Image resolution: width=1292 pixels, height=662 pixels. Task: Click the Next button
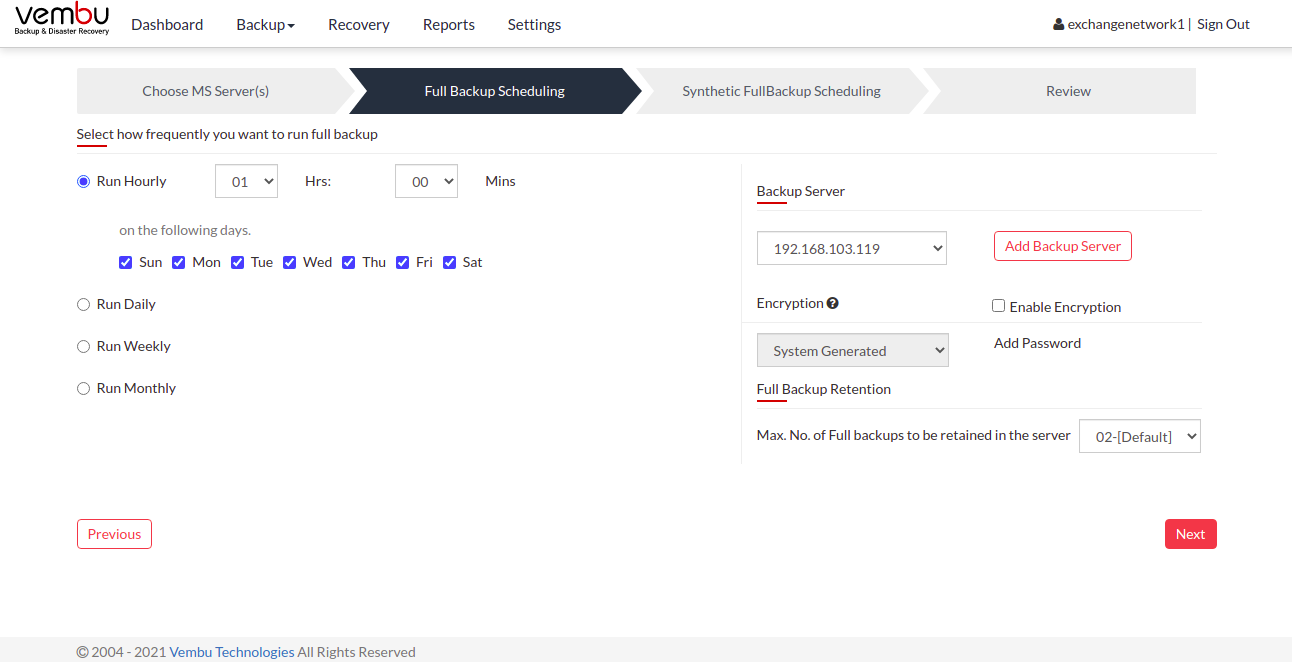tap(1190, 534)
